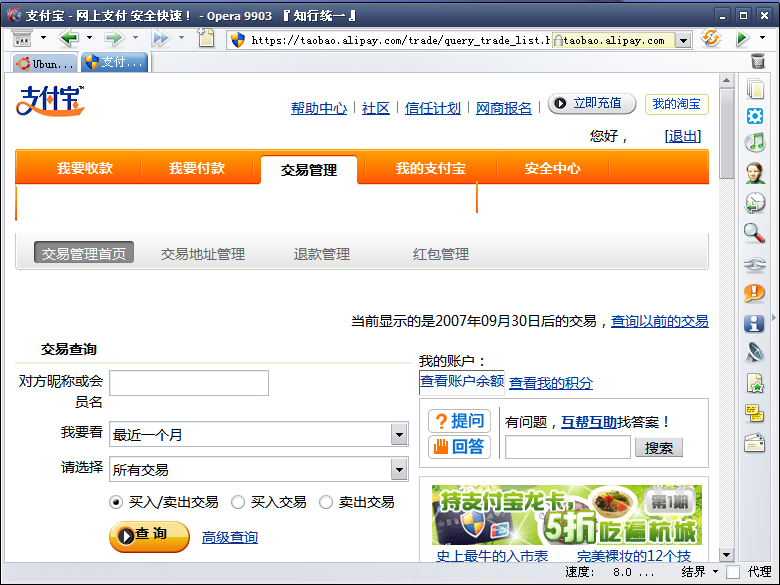This screenshot has width=780, height=585.
Task: Open the blue gear widgets panel
Action: pyautogui.click(x=755, y=116)
